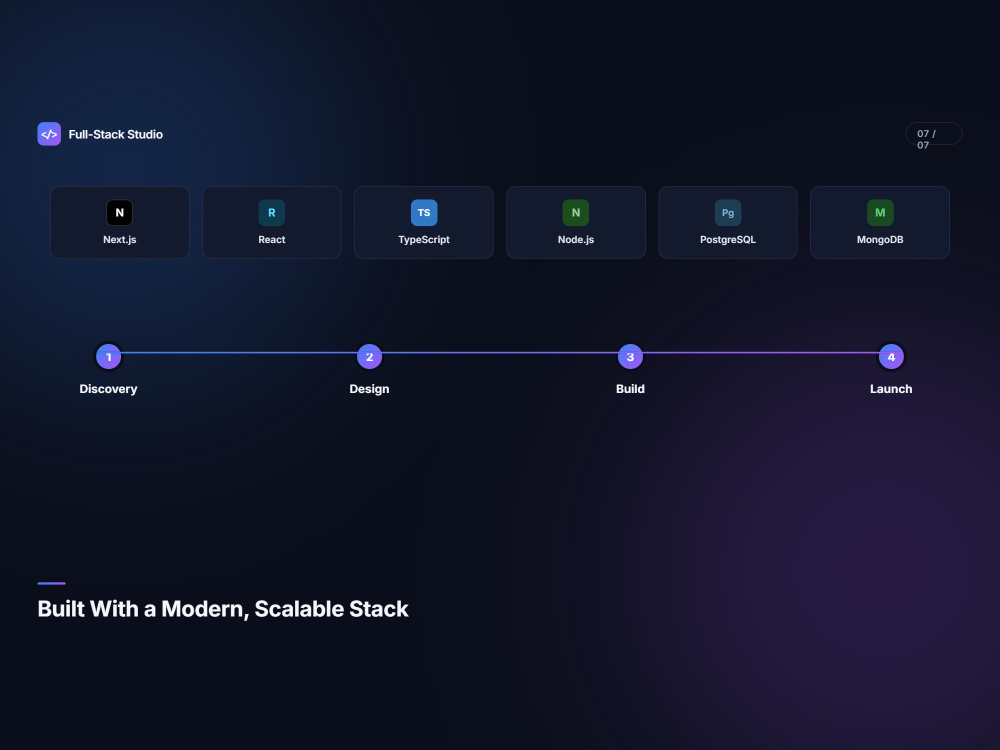
Task: Click the Next.js card label
Action: click(120, 240)
